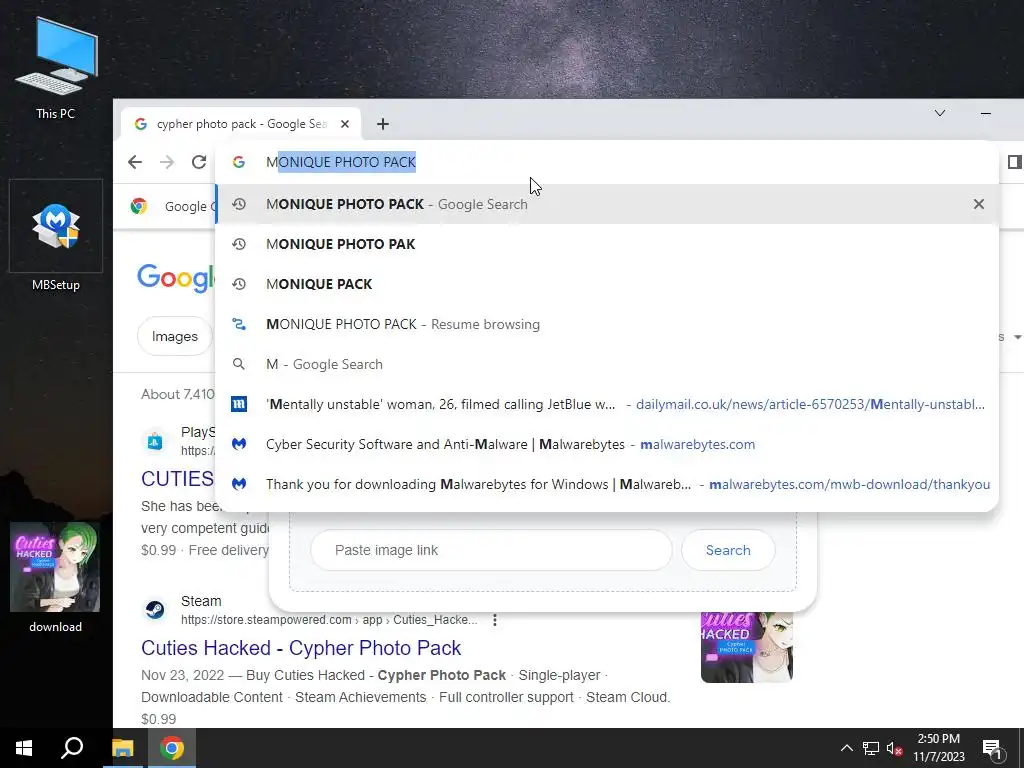Remove MONIQUE PHOTO PACK suggestion with X
Screen dimensions: 1024x768
click(978, 204)
